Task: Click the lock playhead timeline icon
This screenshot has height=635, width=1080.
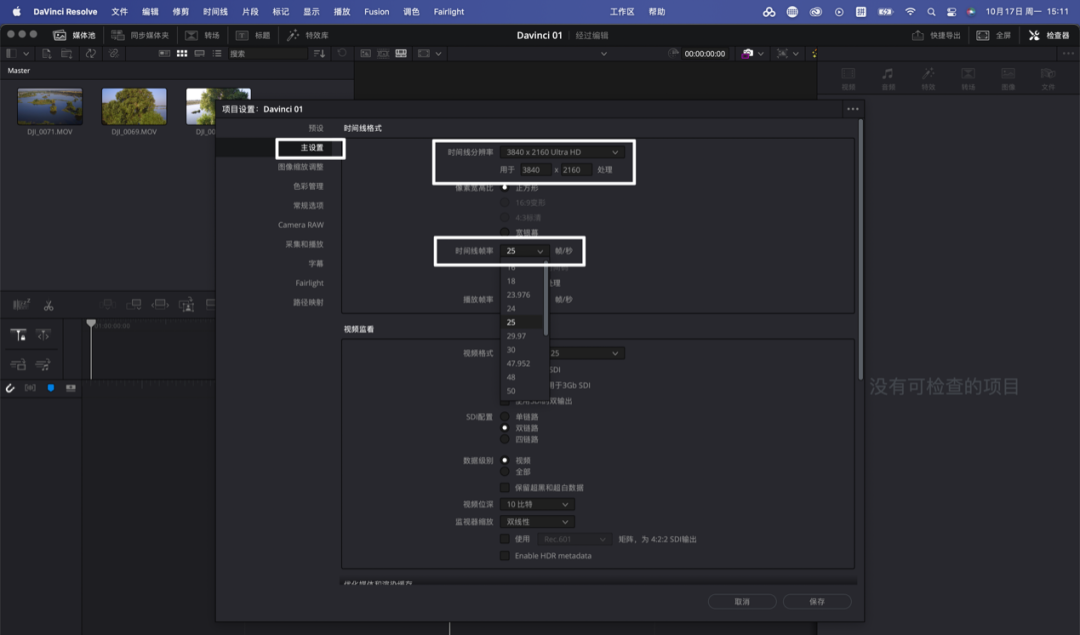Action: pos(19,335)
